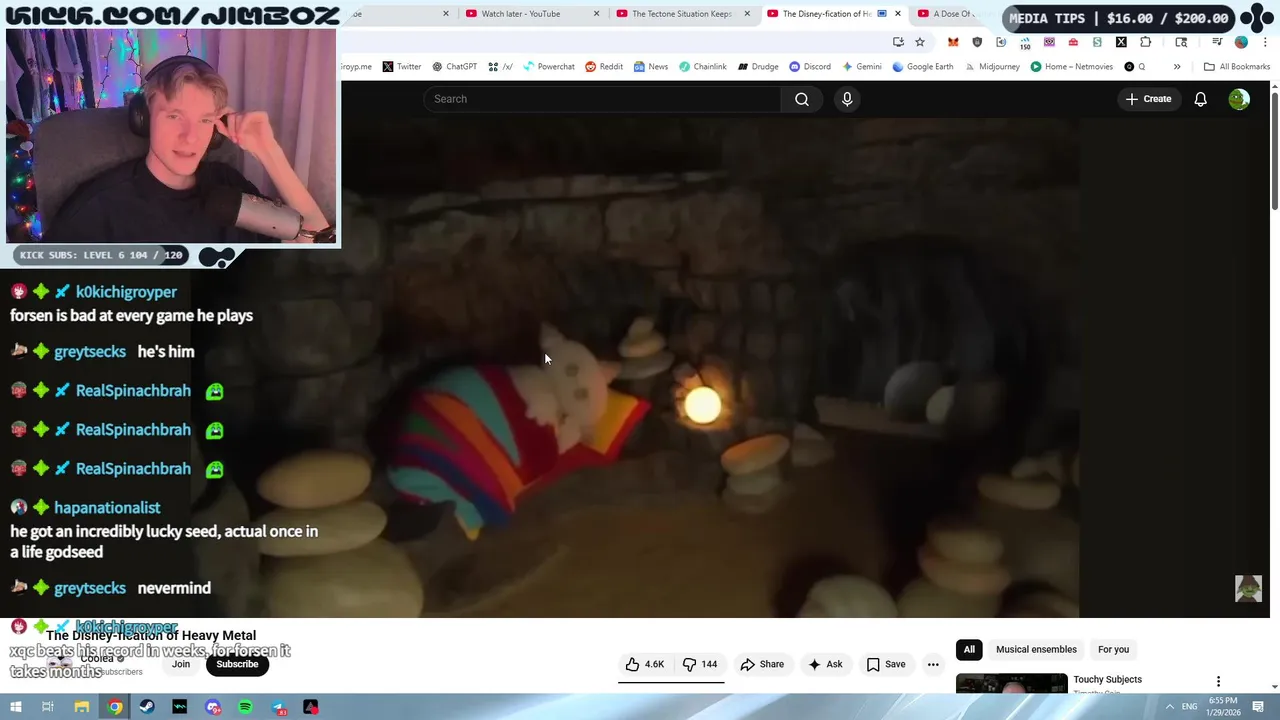Image resolution: width=1280 pixels, height=720 pixels.
Task: Click the YouTube search magnifier button
Action: click(802, 99)
